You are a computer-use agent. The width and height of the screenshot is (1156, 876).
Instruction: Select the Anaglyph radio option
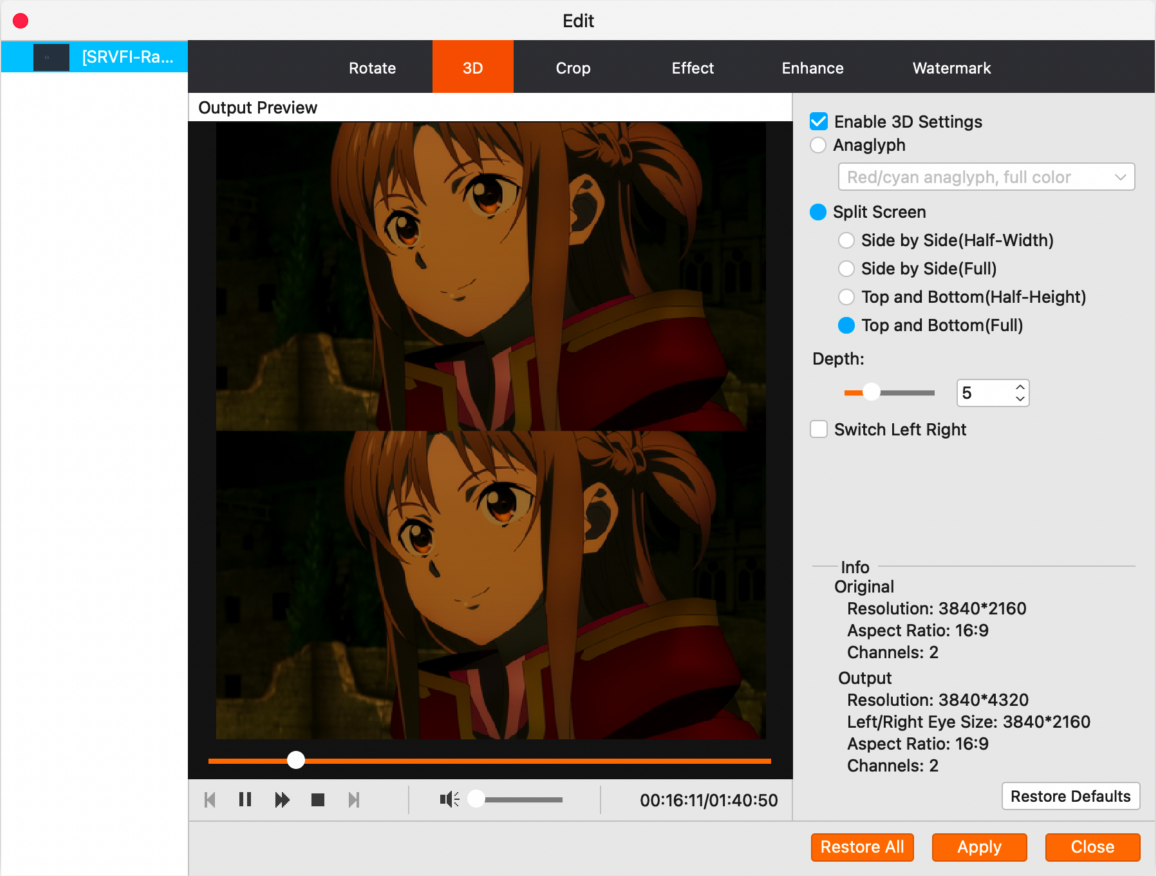click(818, 145)
